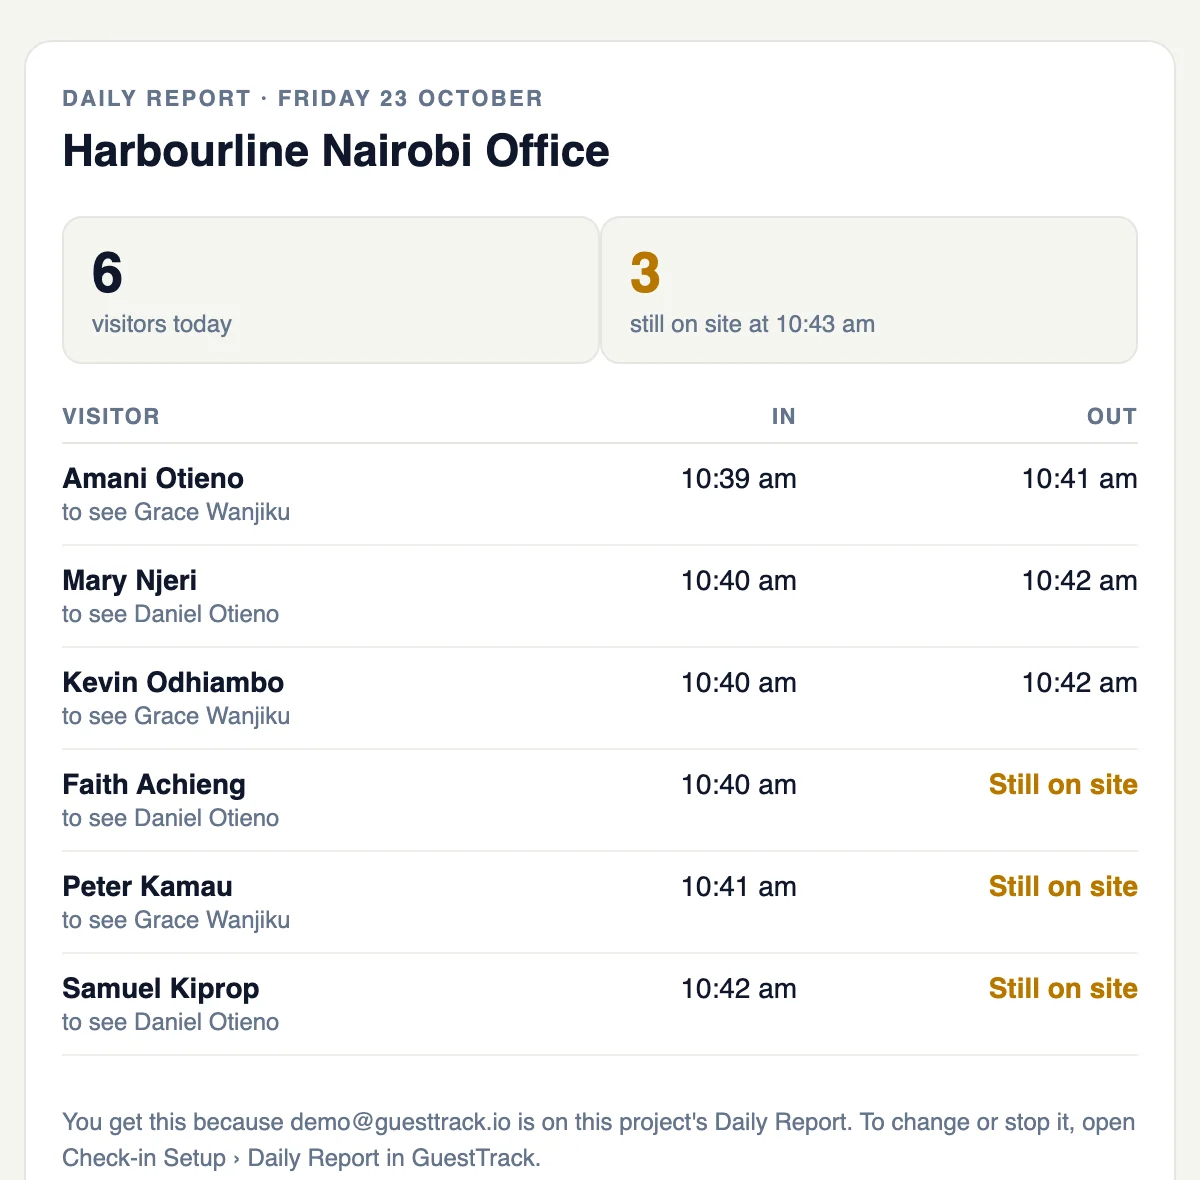Image resolution: width=1200 pixels, height=1180 pixels.
Task: Click the 'Daily Report · Friday 23 October' label
Action: coord(303,98)
